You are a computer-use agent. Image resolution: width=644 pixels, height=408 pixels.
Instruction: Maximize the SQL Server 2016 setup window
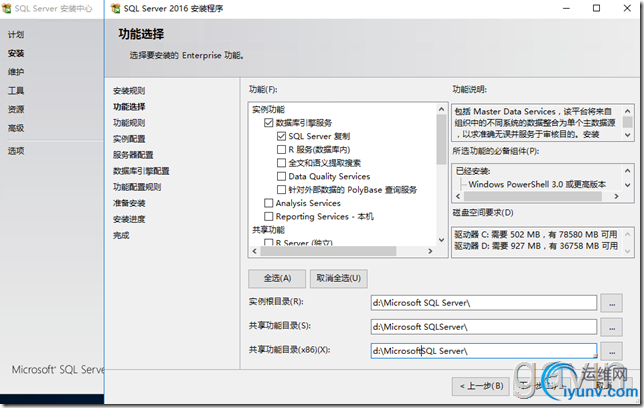(x=596, y=8)
